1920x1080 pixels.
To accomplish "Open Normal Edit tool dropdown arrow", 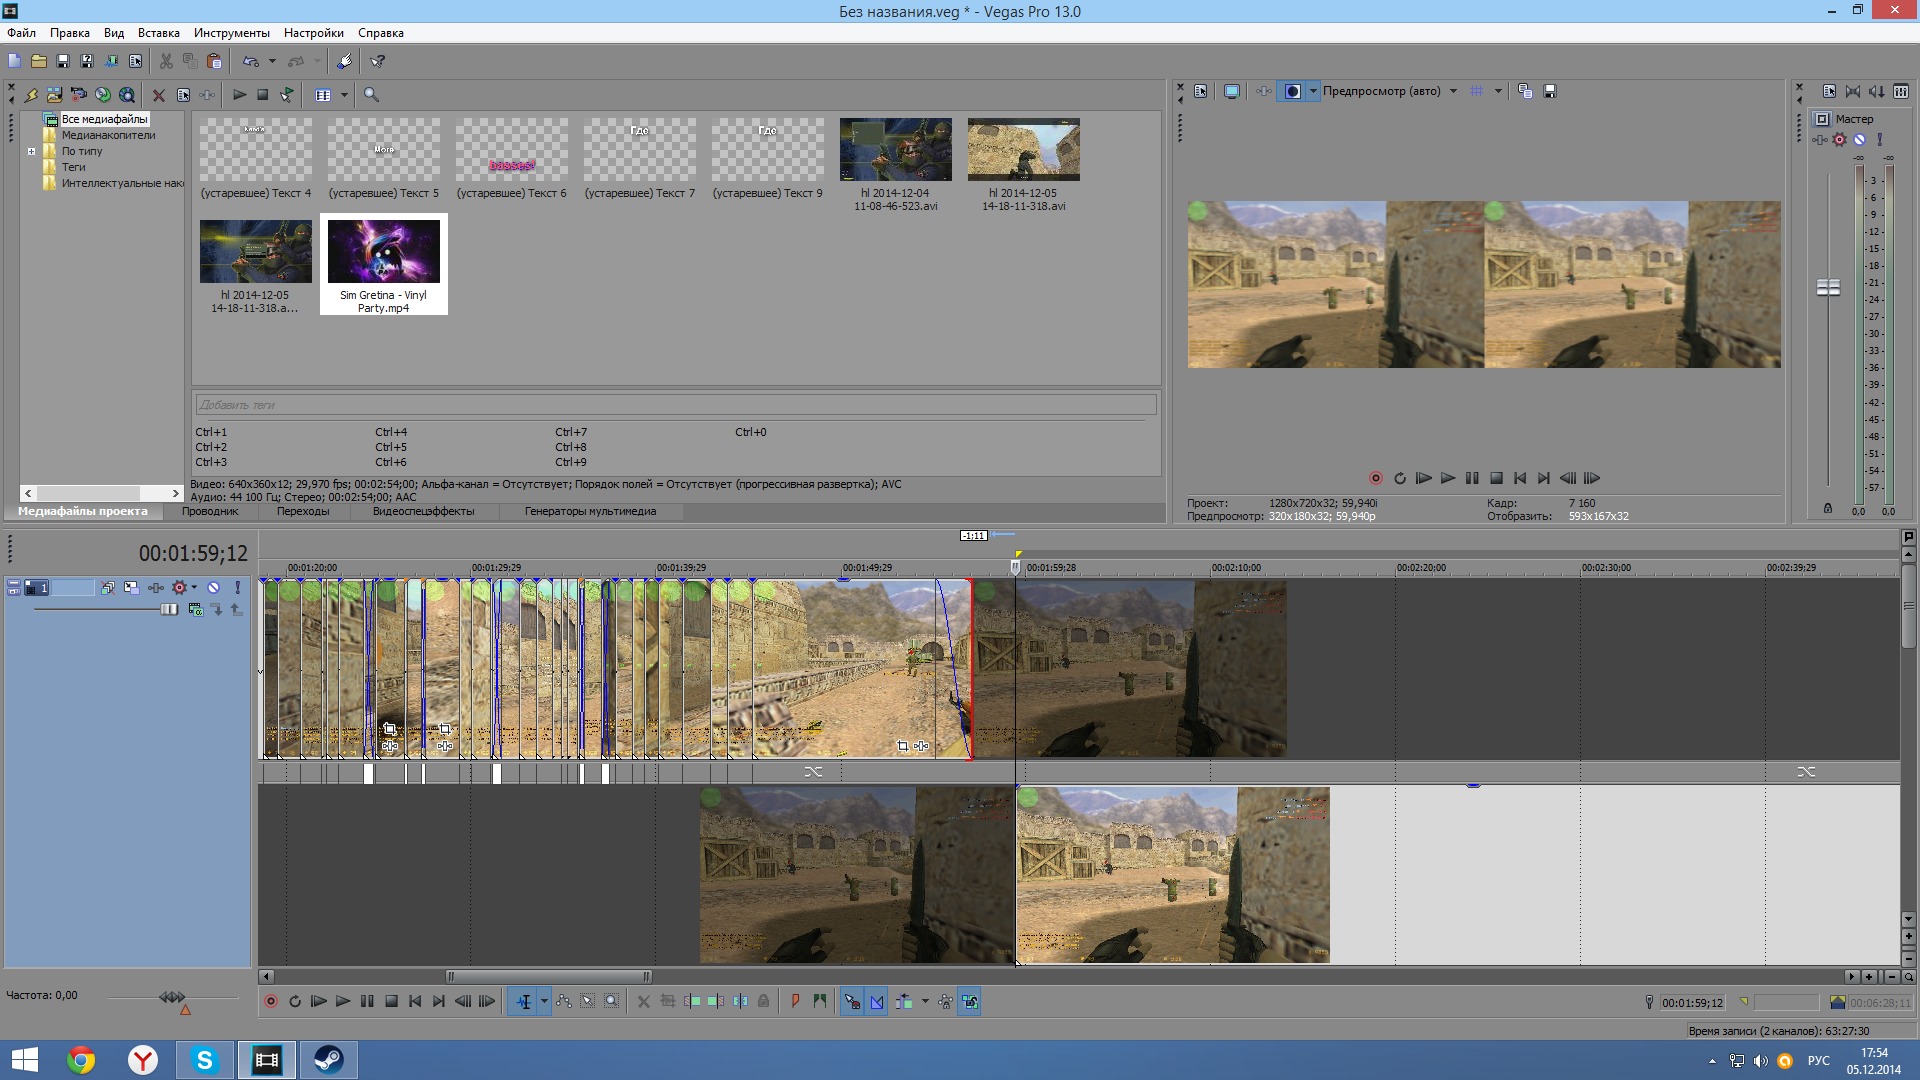I will pos(544,1001).
